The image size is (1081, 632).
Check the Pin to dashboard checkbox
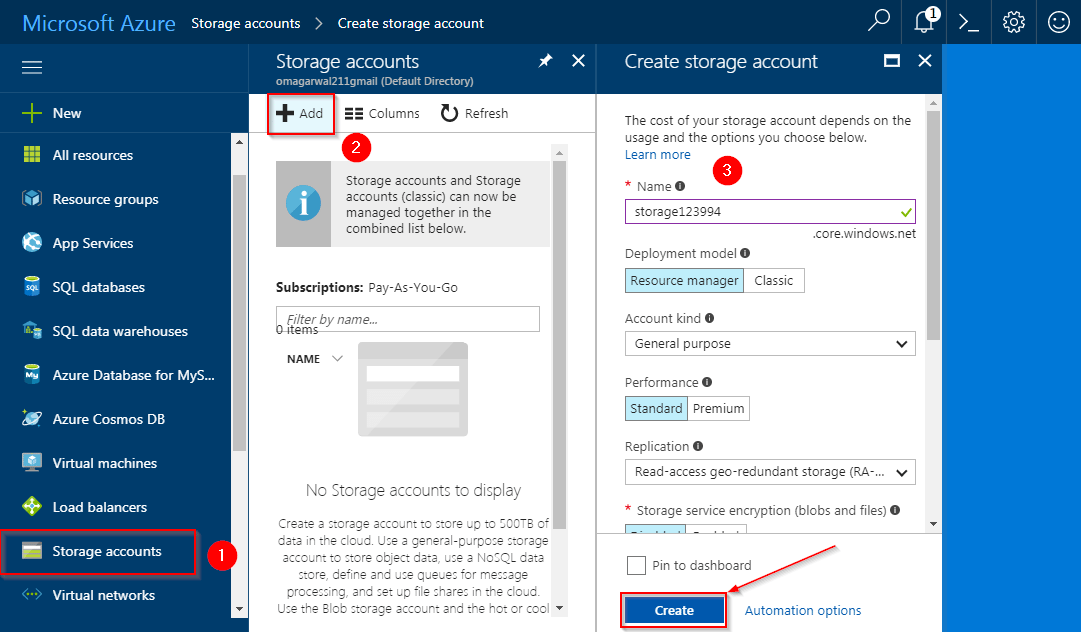point(636,565)
